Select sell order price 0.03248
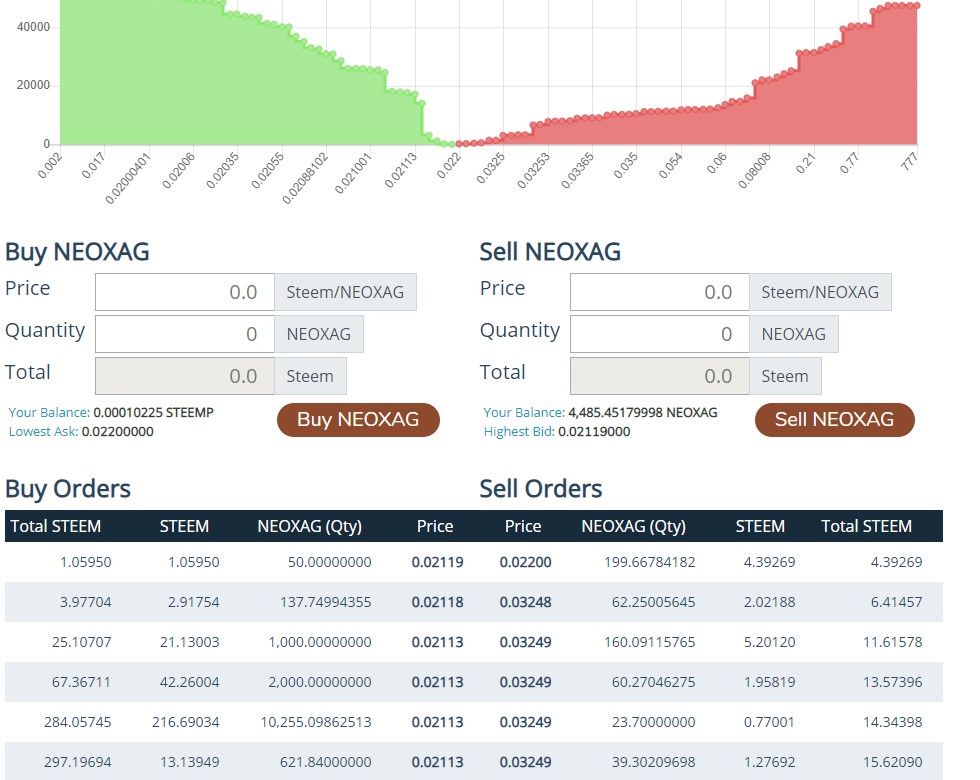 point(526,602)
